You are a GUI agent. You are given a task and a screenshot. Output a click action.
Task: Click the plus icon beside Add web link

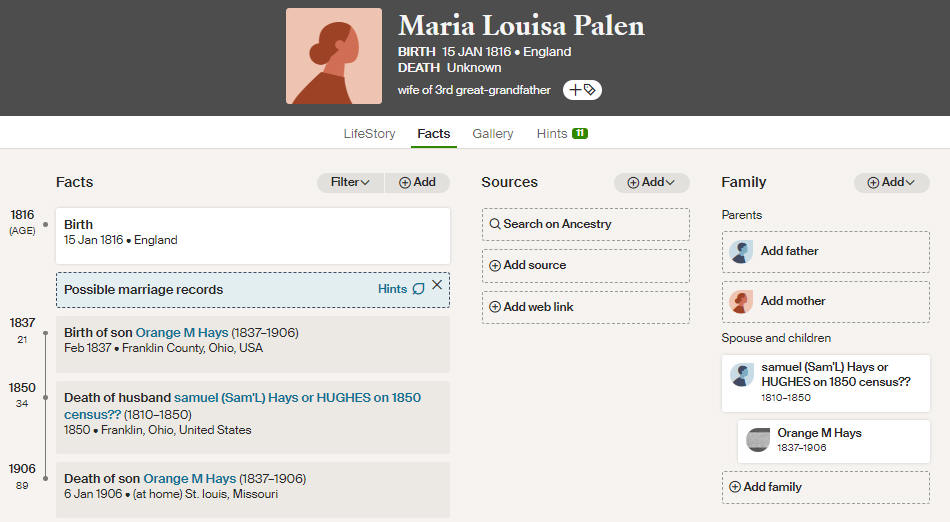click(495, 306)
